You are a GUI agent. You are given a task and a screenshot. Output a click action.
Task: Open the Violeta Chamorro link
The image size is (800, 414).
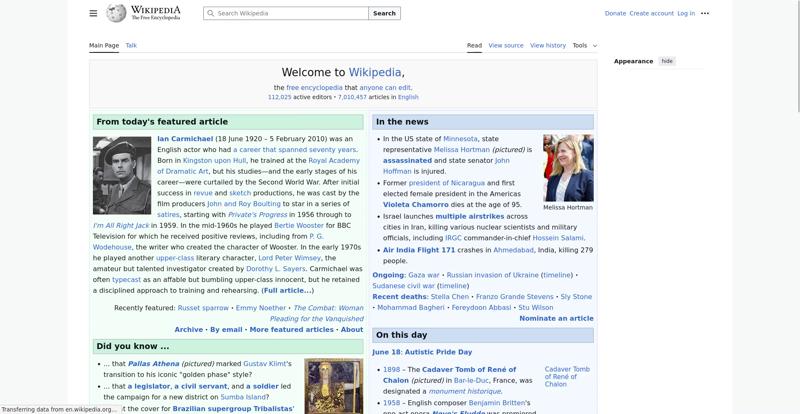[416, 205]
